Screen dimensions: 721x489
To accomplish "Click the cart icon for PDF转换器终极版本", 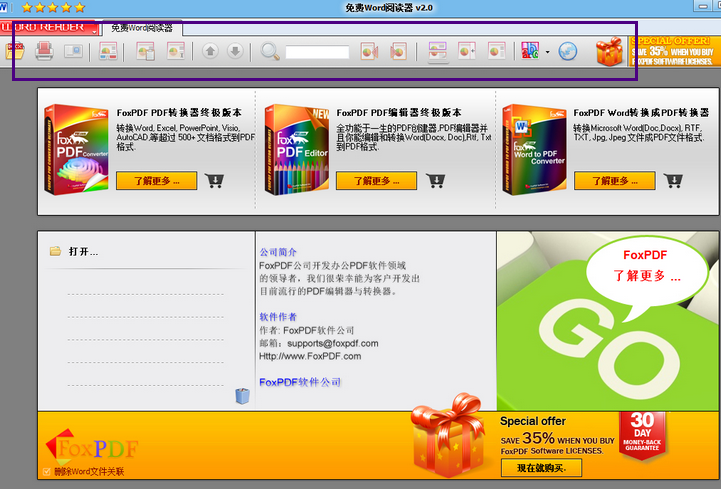I will coord(214,181).
